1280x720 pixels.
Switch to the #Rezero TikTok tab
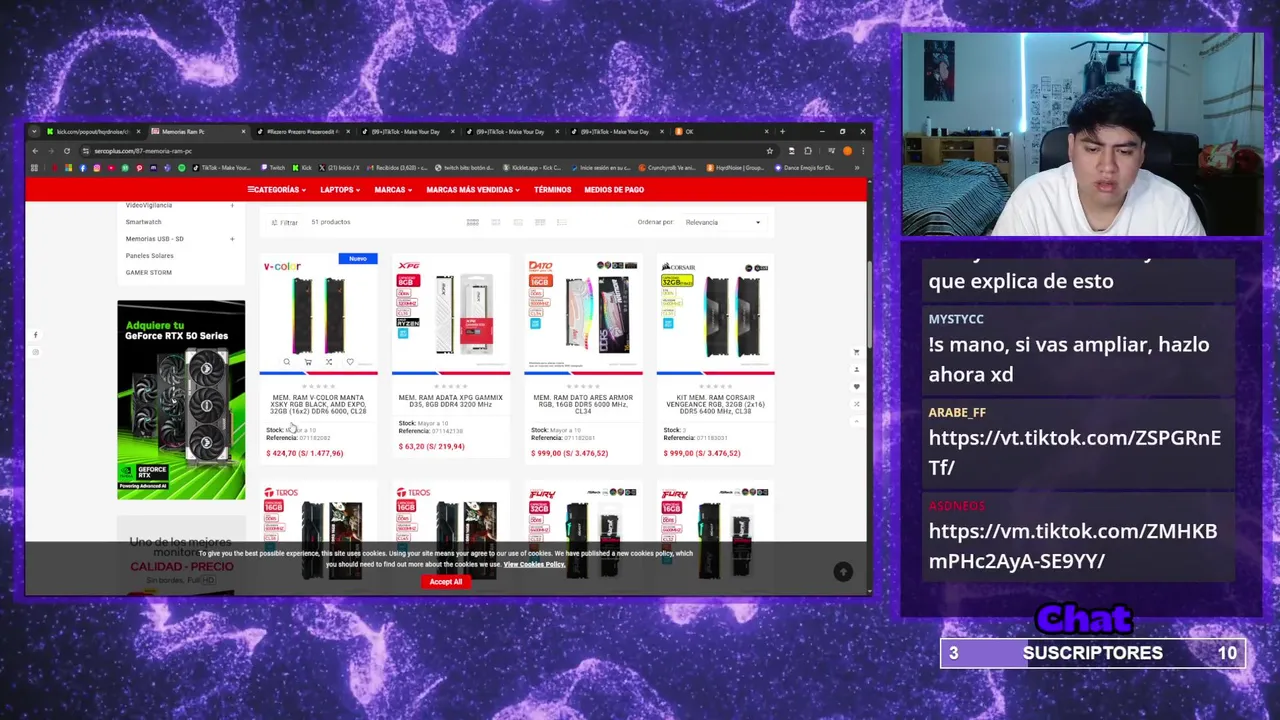pos(302,131)
